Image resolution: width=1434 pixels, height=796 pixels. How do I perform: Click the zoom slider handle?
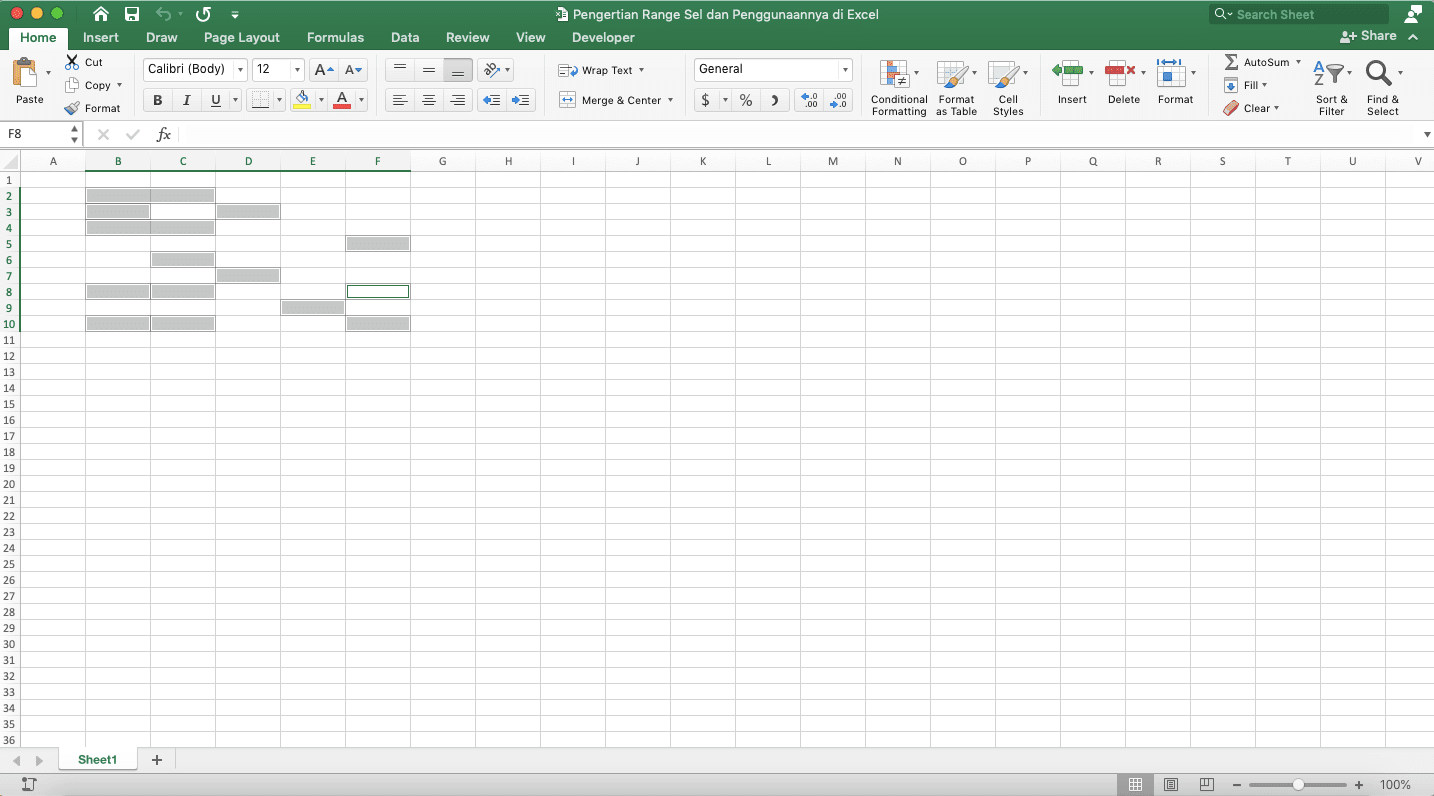pos(1298,785)
